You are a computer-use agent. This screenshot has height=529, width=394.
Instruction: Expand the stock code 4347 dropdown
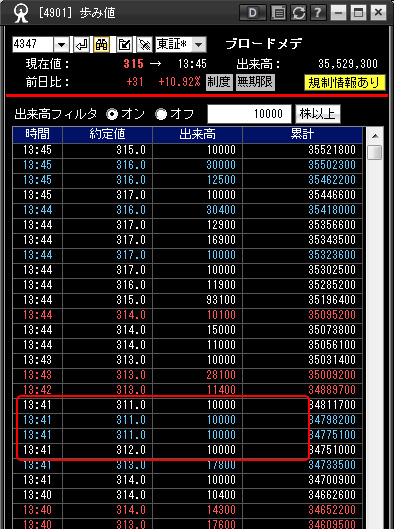pos(61,45)
